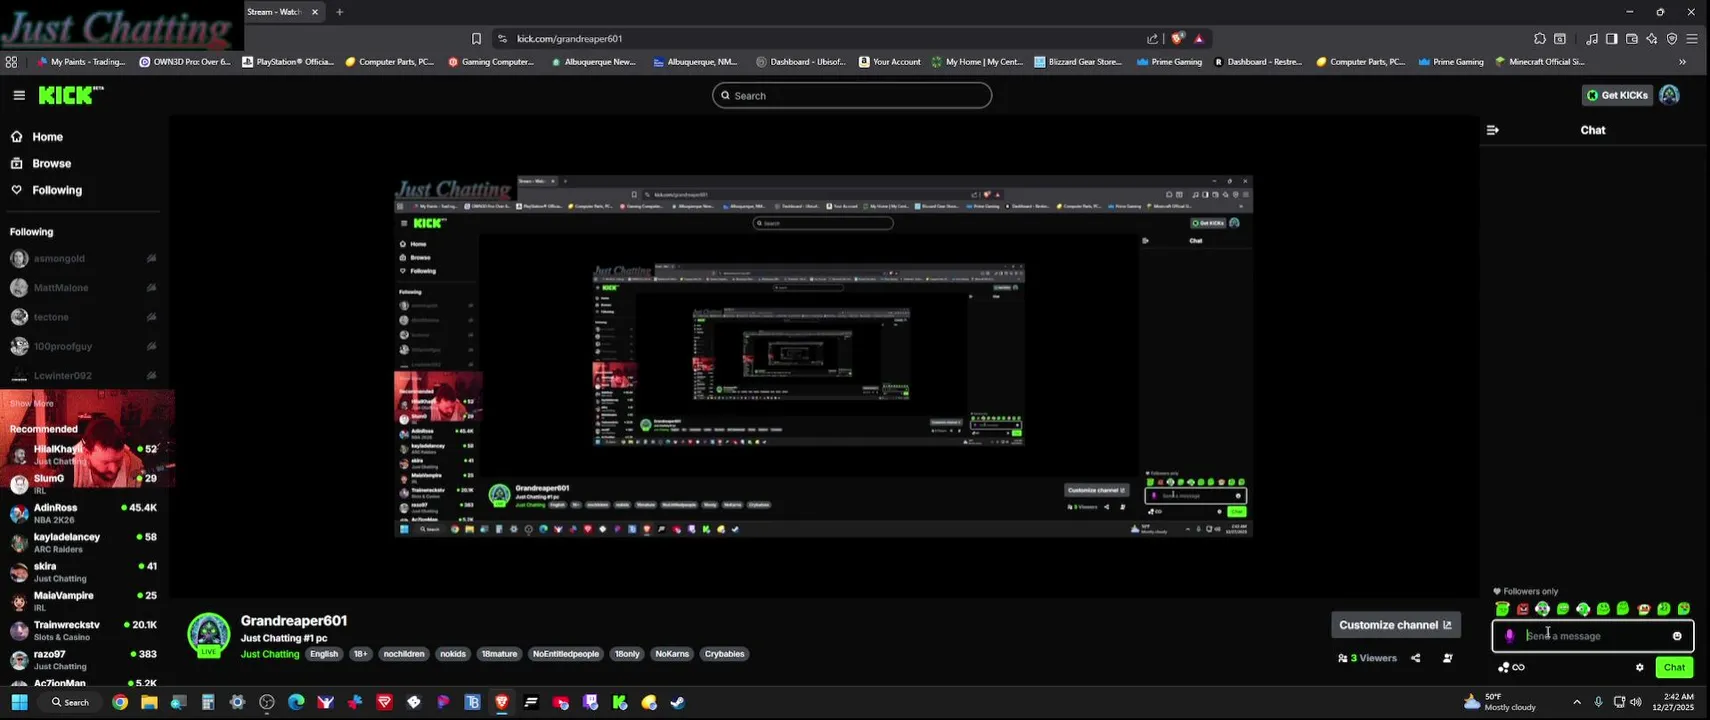Viewport: 1710px width, 720px height.
Task: Click the Get KICKs button
Action: click(1617, 95)
